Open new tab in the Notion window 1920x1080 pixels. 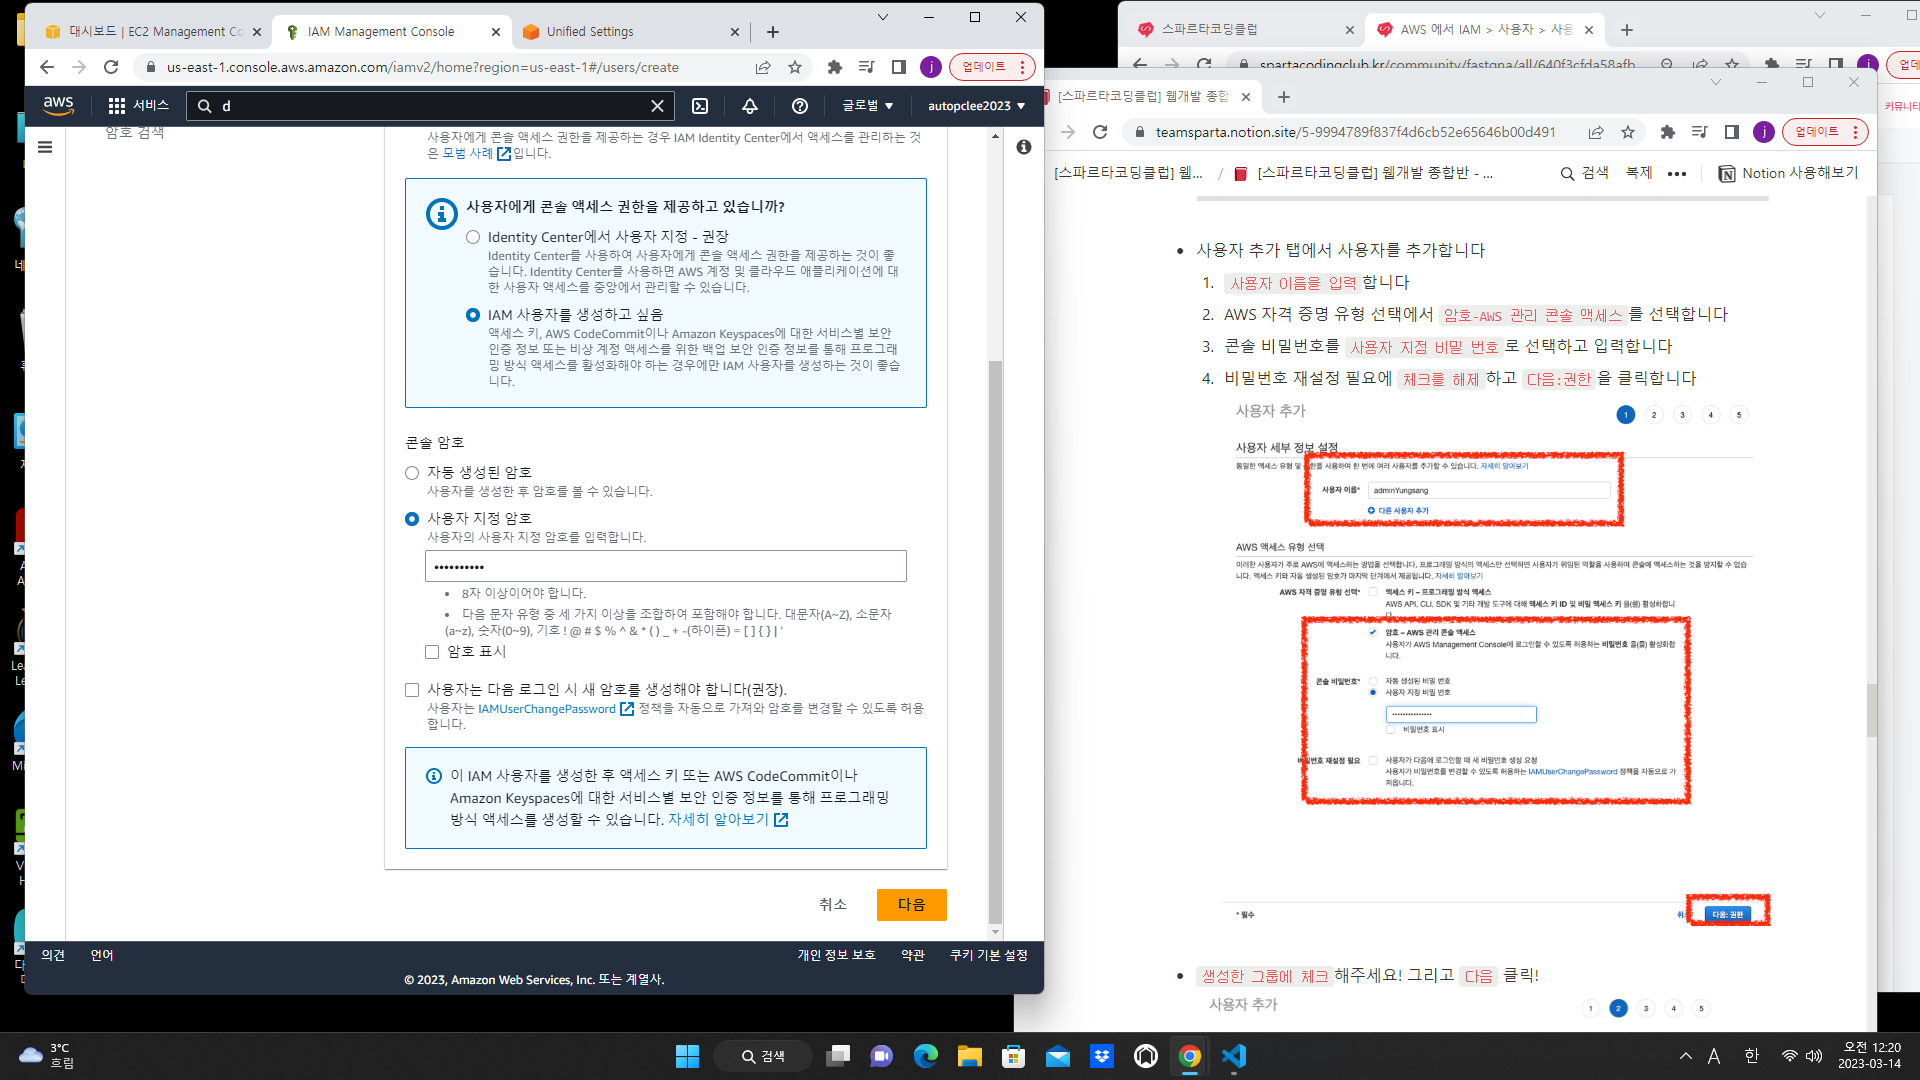click(x=1284, y=97)
